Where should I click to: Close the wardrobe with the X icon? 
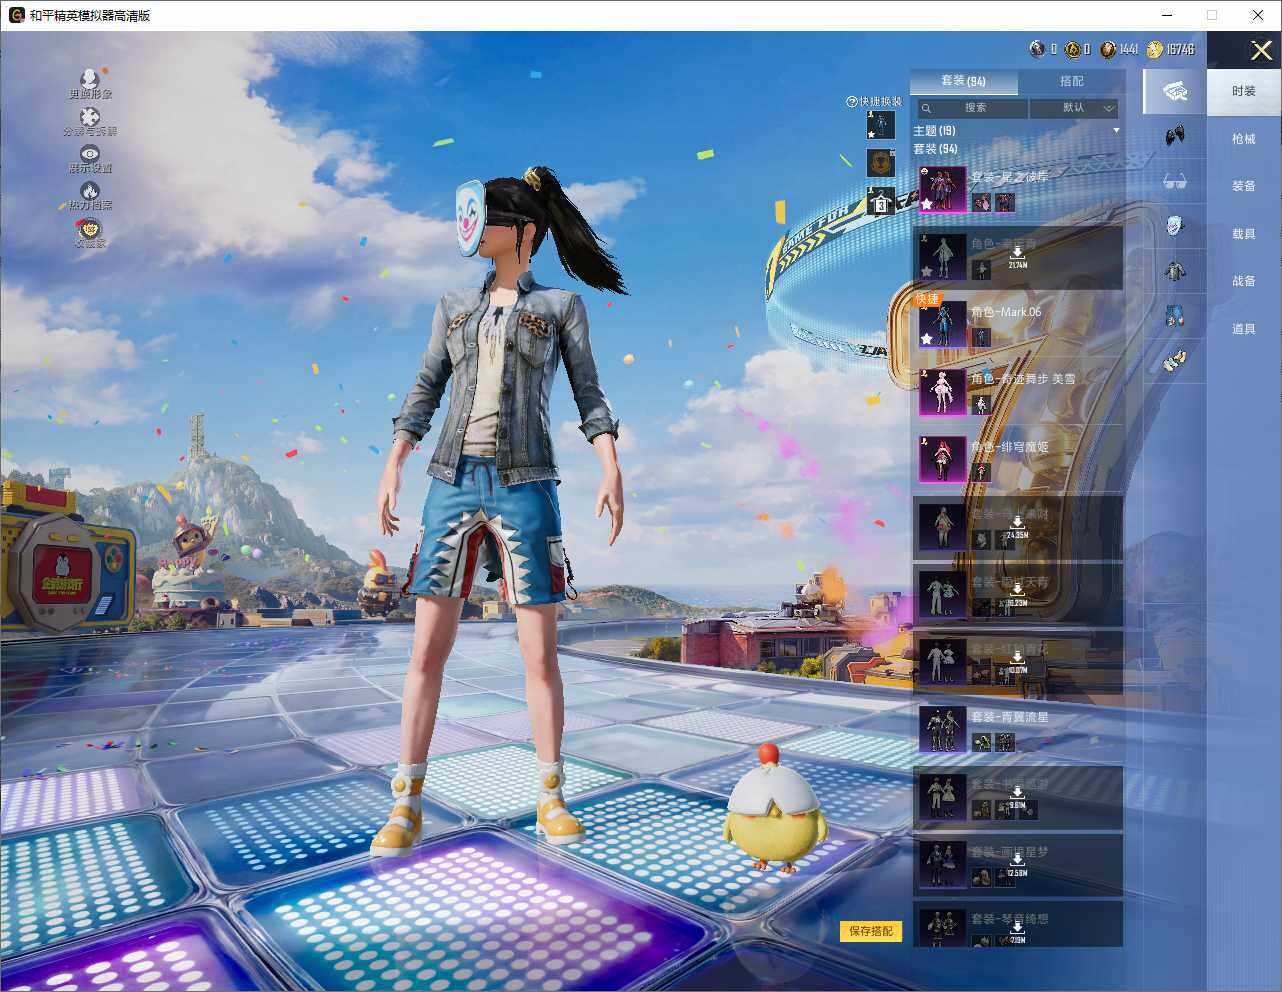[1261, 50]
